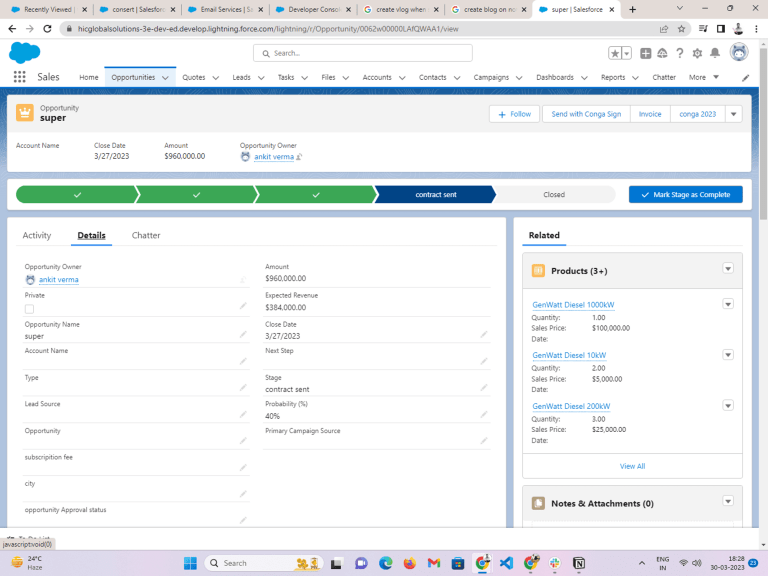
Task: Expand the Leads tab dropdown arrow
Action: 261,78
